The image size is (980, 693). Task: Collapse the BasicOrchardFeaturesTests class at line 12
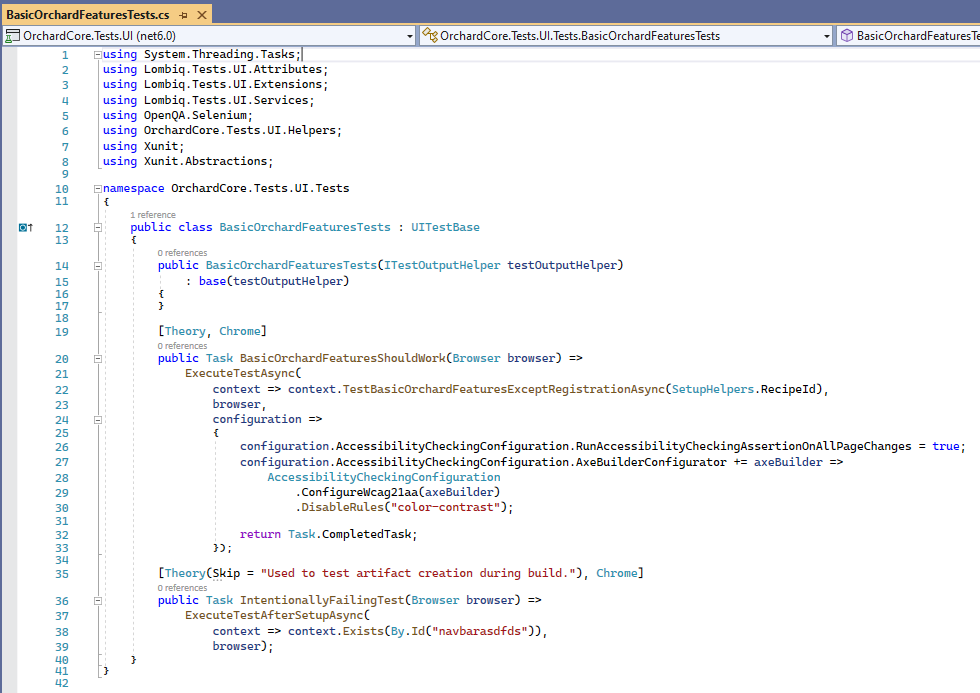tap(98, 227)
